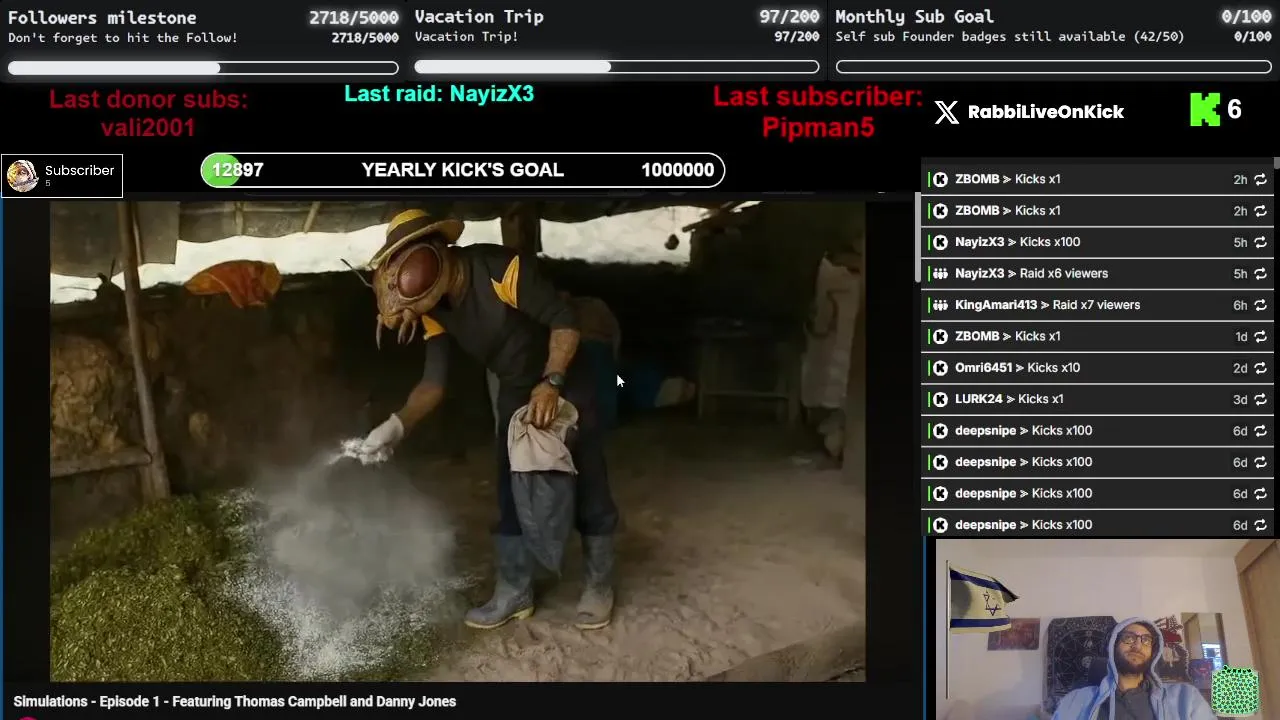Click the Monthly Sub Goal progress bar
The height and width of the screenshot is (720, 1280).
point(1054,67)
